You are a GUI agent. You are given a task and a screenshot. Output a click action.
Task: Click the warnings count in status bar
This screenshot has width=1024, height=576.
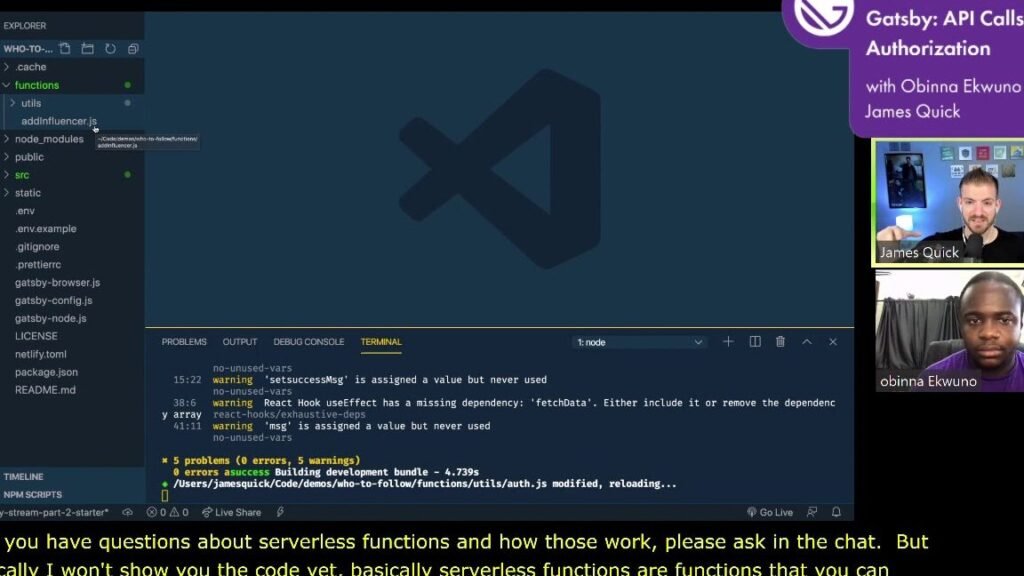click(180, 513)
